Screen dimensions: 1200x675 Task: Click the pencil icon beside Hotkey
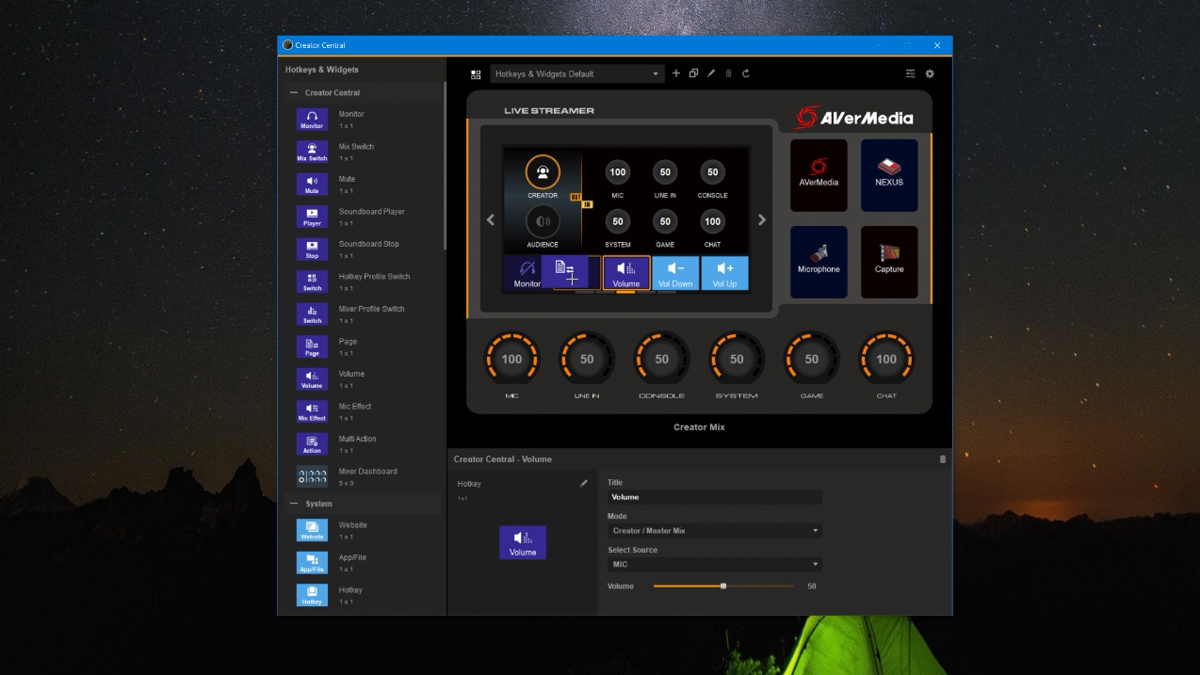click(x=584, y=484)
